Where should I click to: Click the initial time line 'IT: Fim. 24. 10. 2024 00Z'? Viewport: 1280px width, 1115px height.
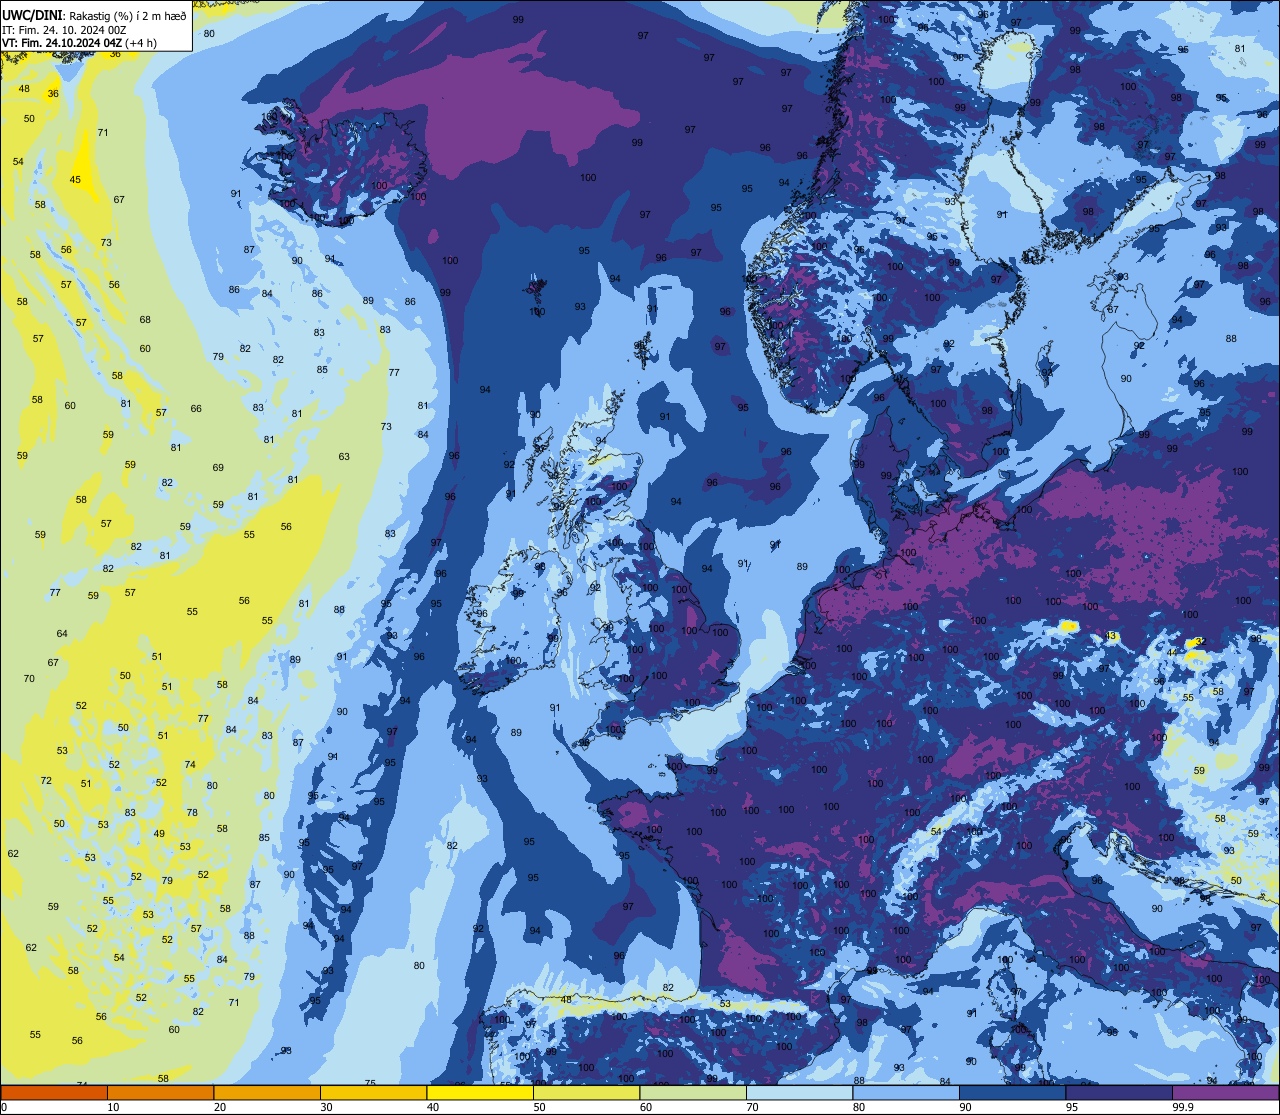coord(64,29)
